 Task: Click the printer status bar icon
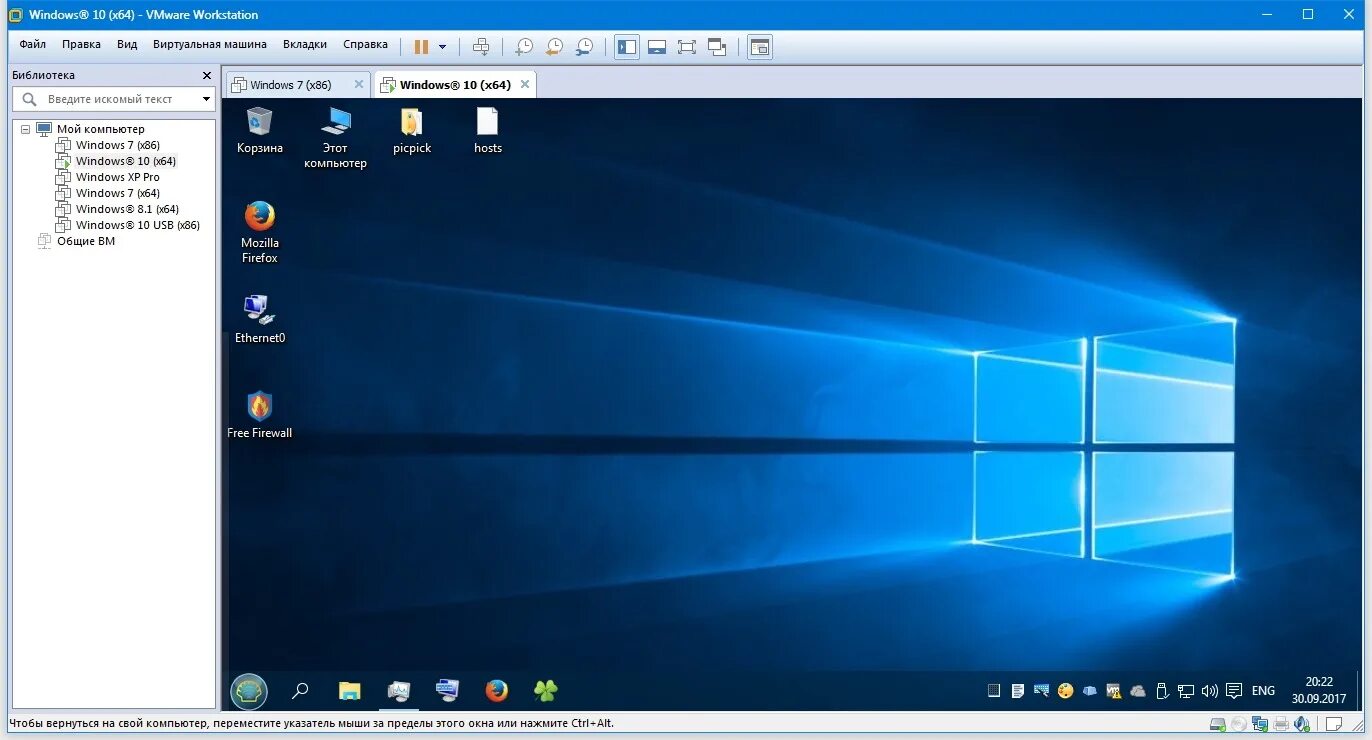point(1281,724)
